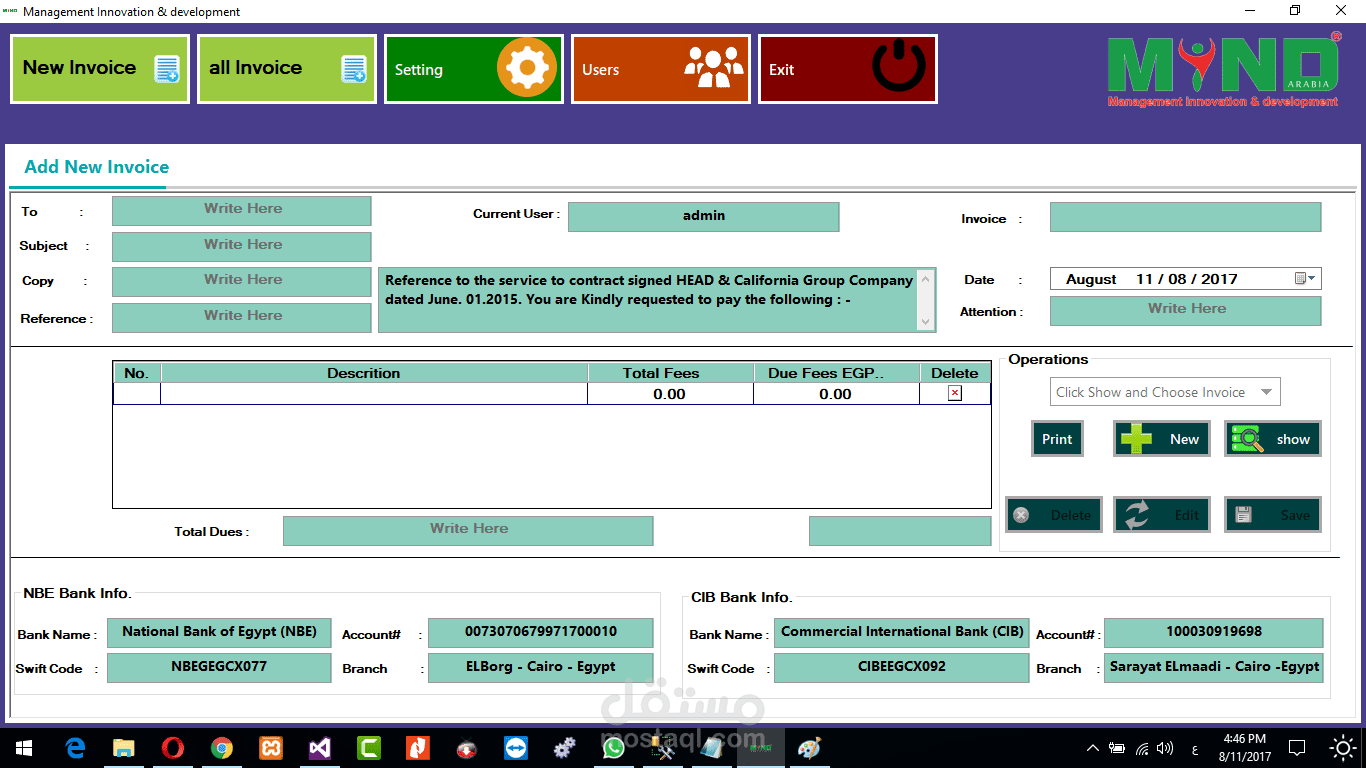The height and width of the screenshot is (768, 1366).
Task: Open Google Chrome from the taskbar
Action: click(222, 747)
